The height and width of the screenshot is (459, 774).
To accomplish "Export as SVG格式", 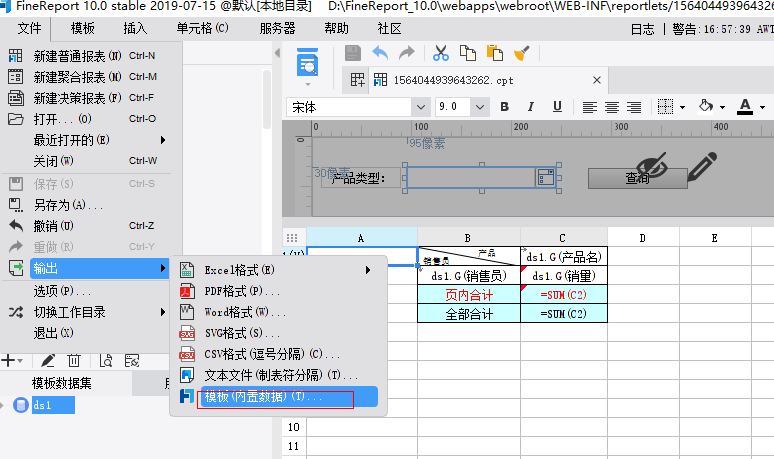I will (x=276, y=333).
